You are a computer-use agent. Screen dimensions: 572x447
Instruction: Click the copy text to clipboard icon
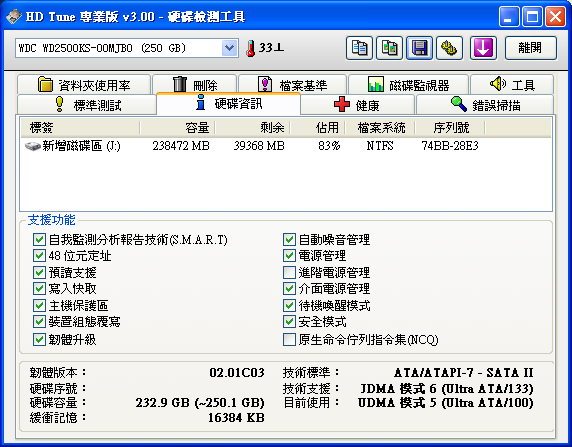[x=359, y=48]
